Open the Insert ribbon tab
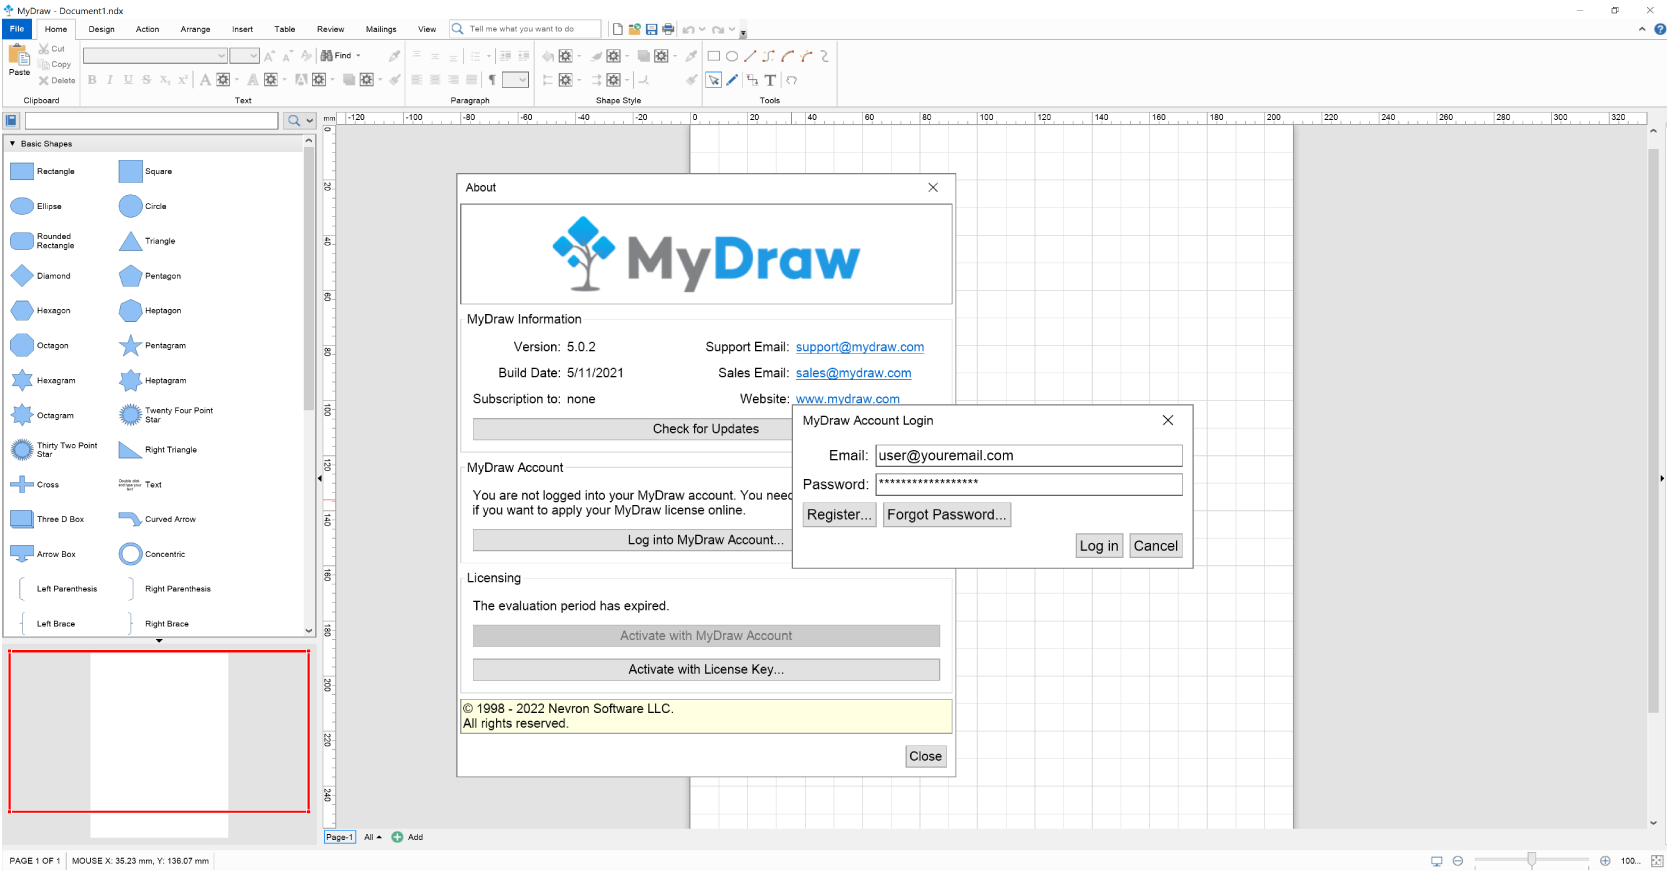1667x871 pixels. [x=243, y=29]
